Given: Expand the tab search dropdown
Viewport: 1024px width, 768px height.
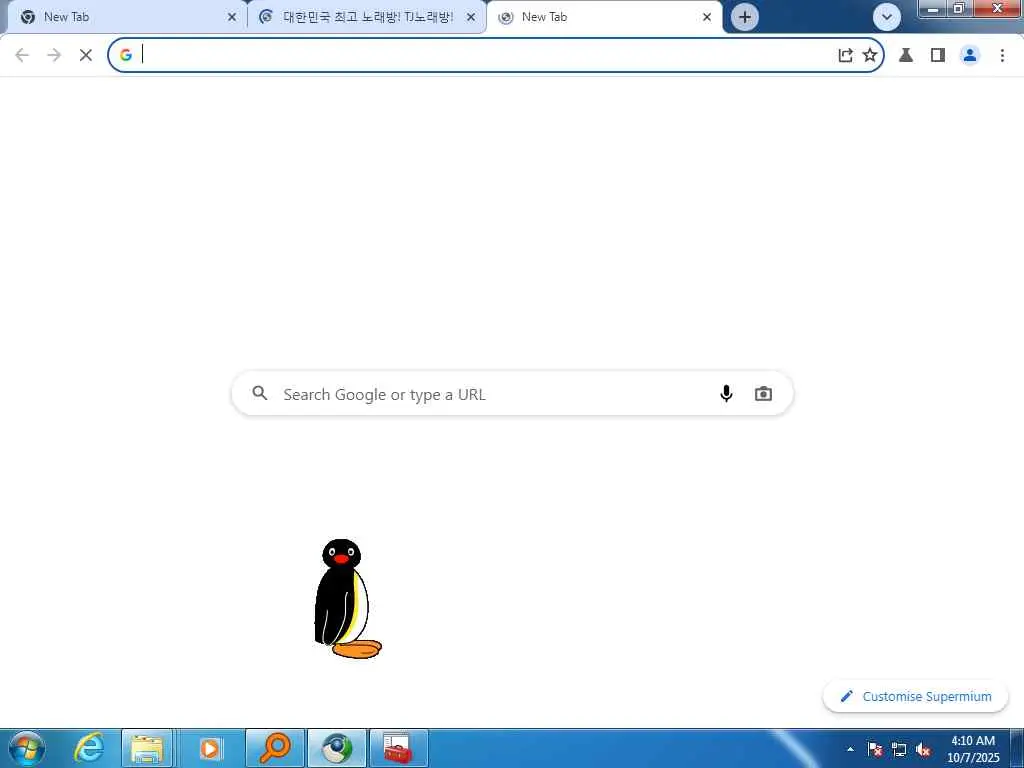Looking at the screenshot, I should [886, 17].
